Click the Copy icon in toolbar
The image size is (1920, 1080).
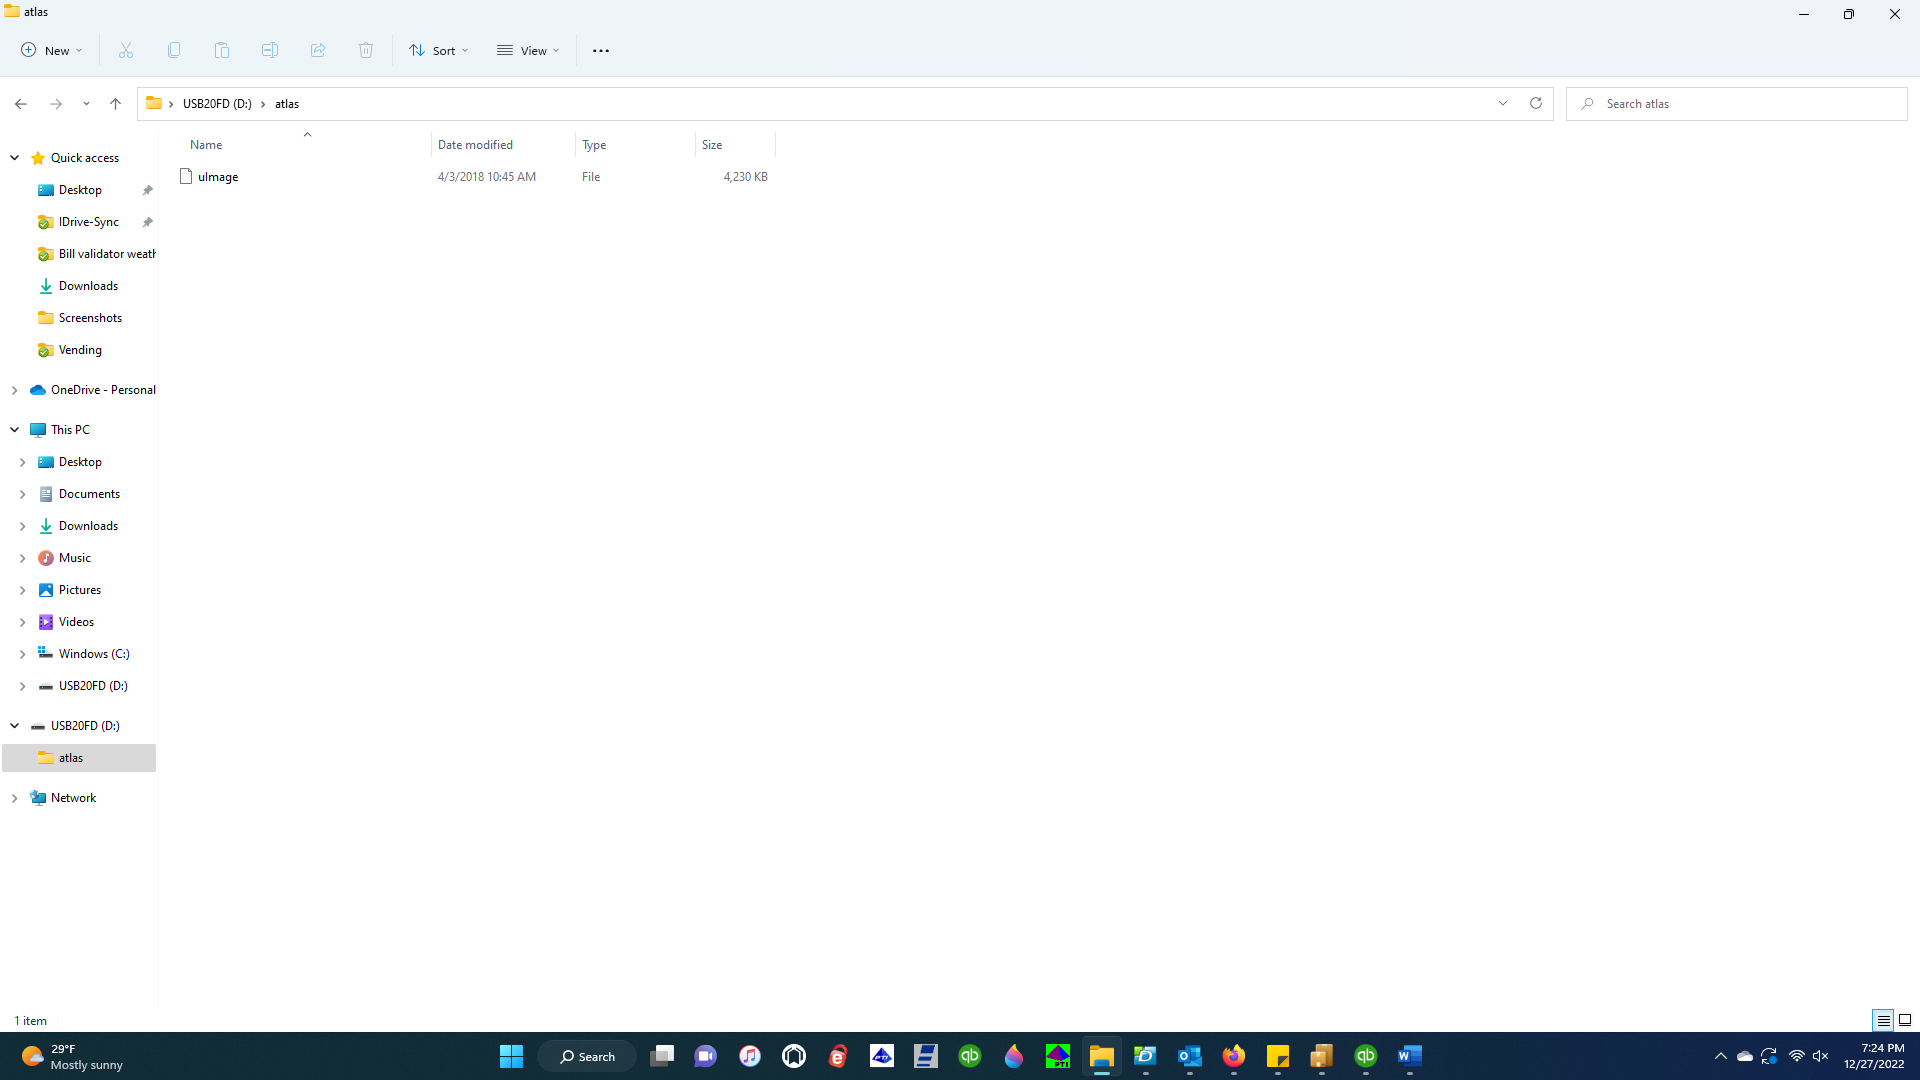[x=174, y=50]
